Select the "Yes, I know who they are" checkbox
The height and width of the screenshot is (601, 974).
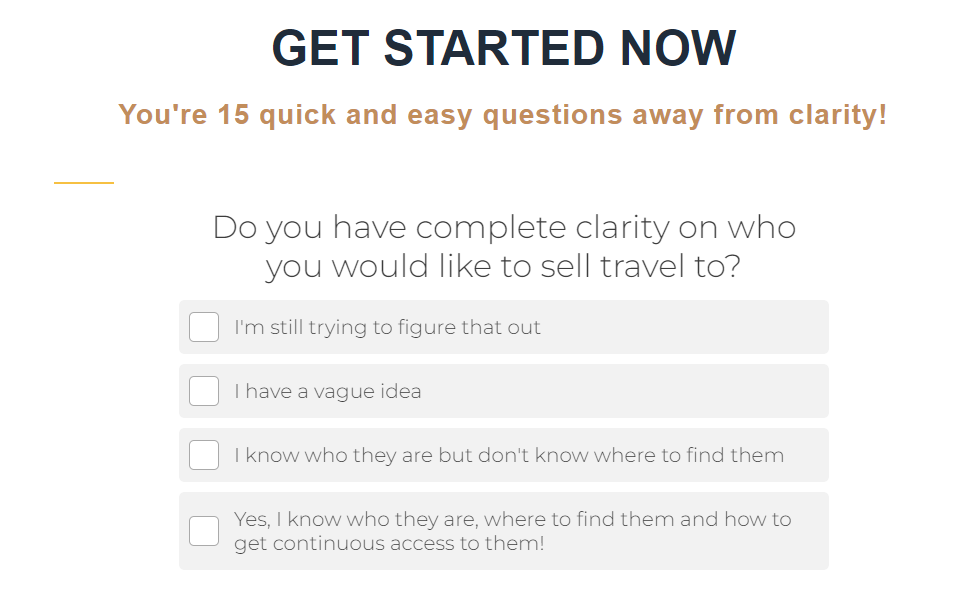click(x=204, y=531)
